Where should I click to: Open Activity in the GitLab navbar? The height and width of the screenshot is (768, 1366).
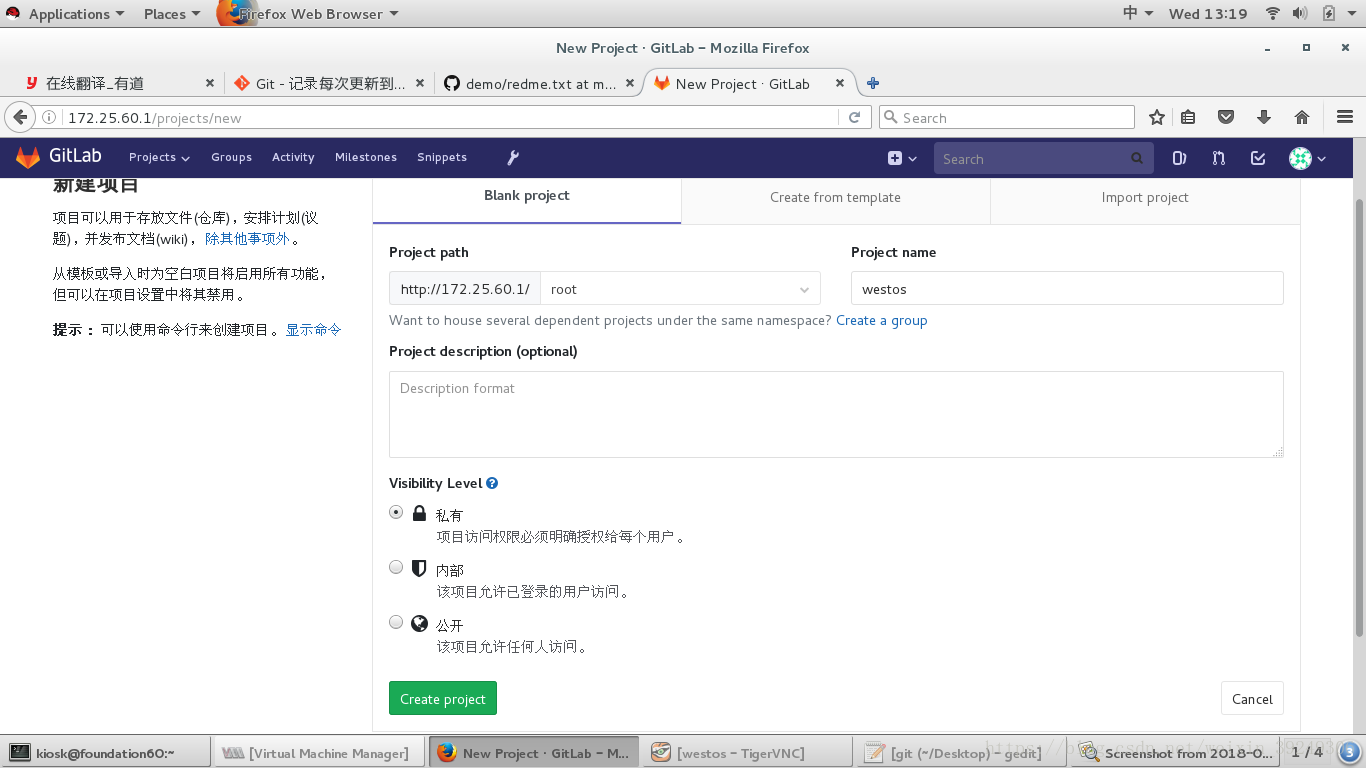point(293,157)
